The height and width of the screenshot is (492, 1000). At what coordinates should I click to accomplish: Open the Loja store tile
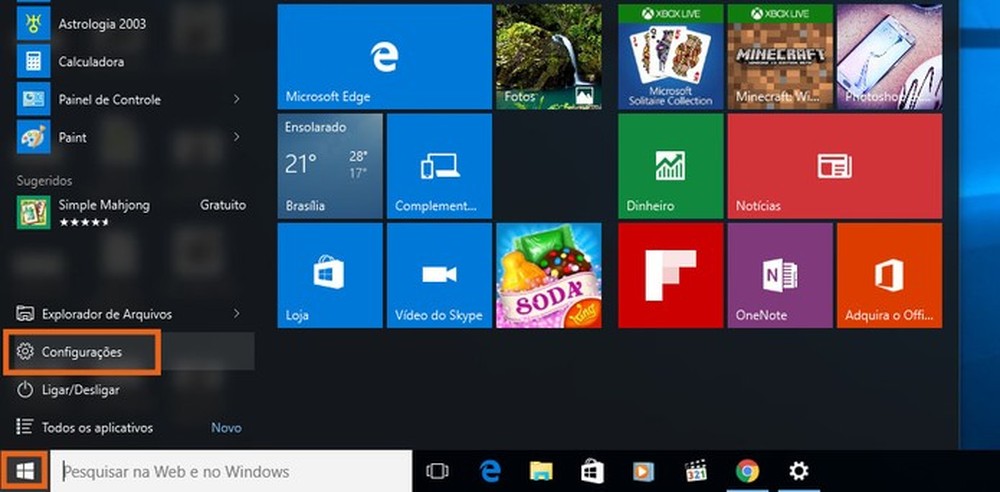click(330, 275)
